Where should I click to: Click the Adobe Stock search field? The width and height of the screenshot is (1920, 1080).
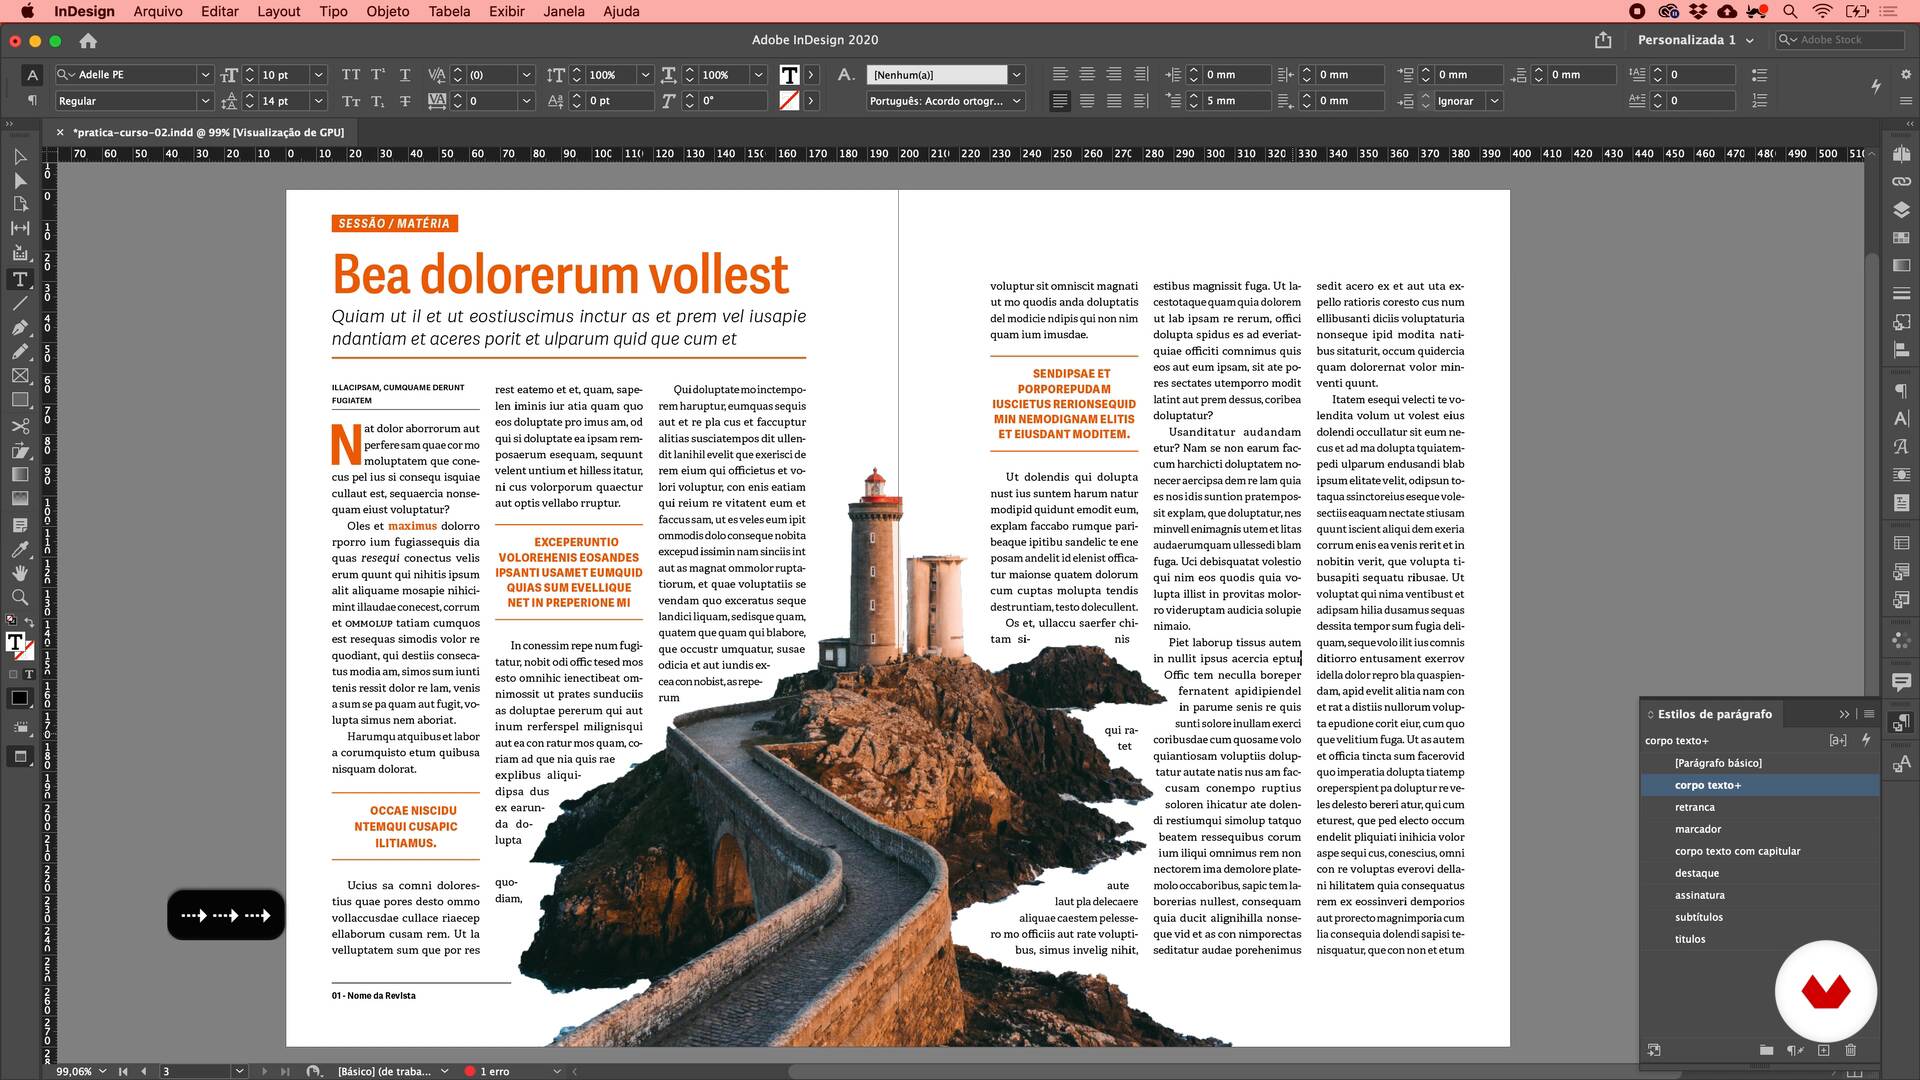point(1841,40)
